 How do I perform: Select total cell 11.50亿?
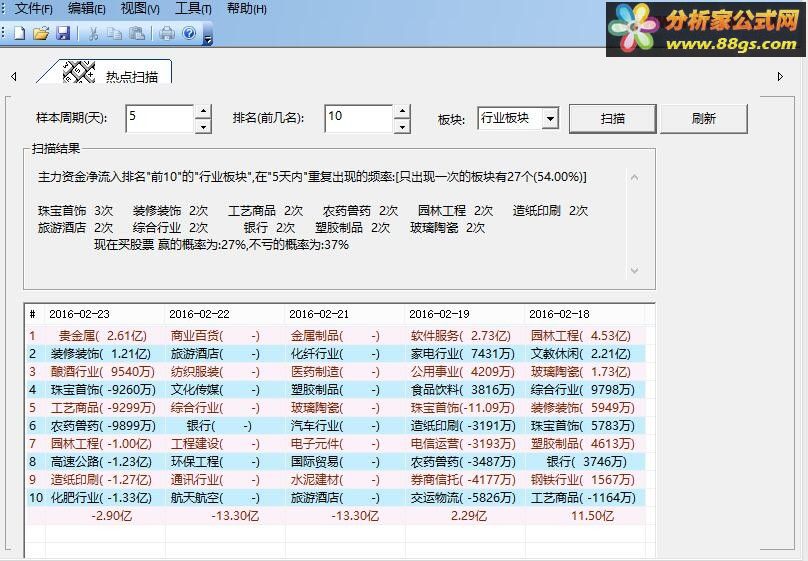(x=585, y=516)
